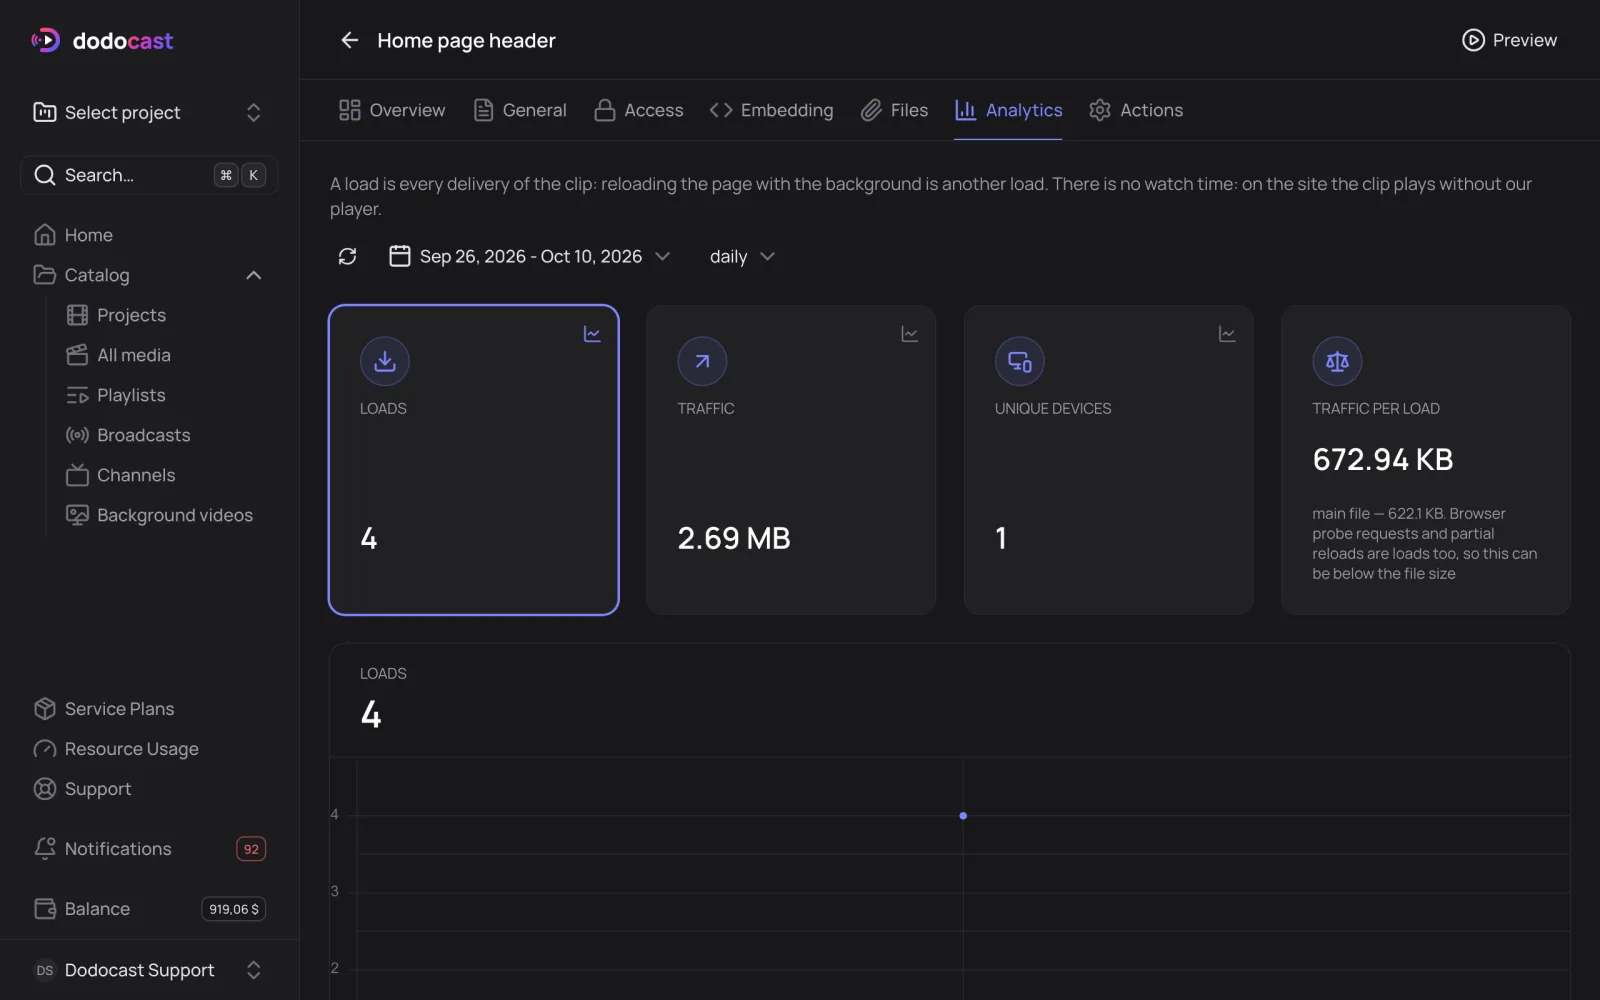Click the Search field in the sidebar

tap(148, 175)
